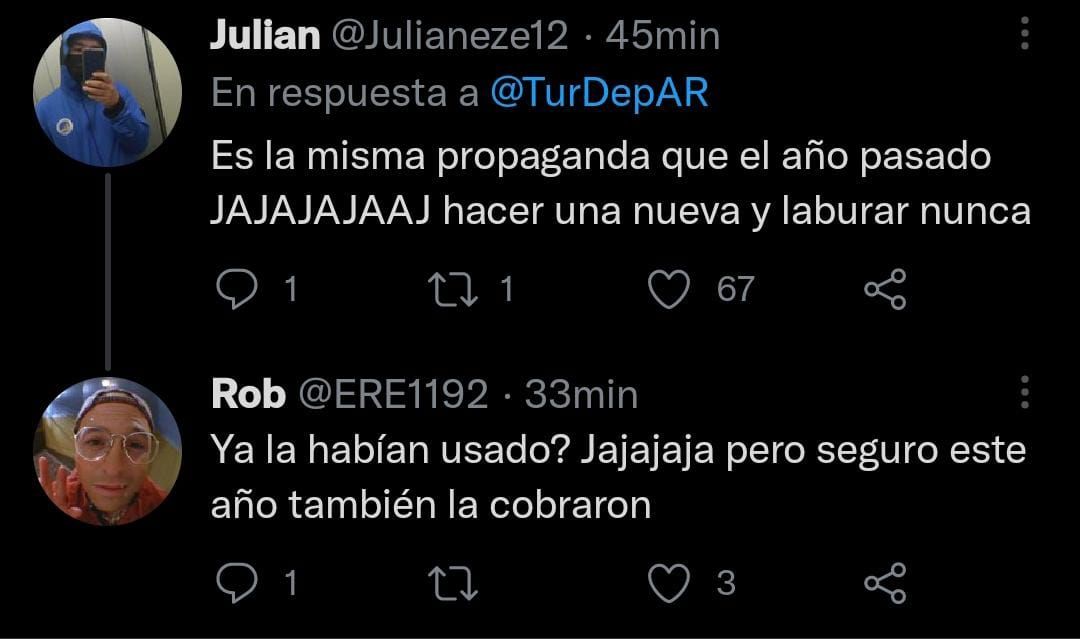Screen dimensions: 1080x639
Task: Share Julian's tweet
Action: pyautogui.click(x=885, y=289)
